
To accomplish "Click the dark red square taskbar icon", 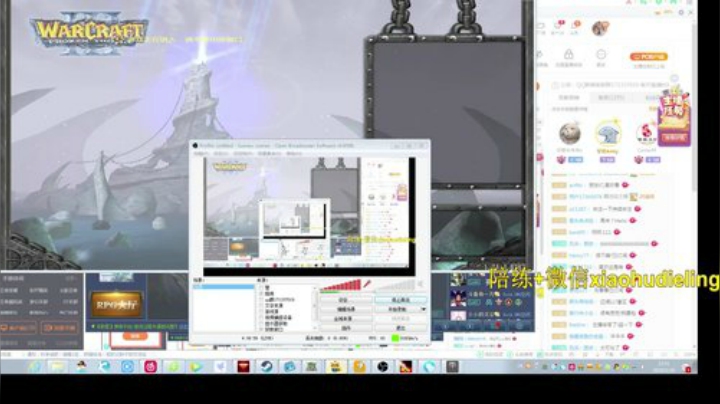I will pyautogui.click(x=243, y=366).
